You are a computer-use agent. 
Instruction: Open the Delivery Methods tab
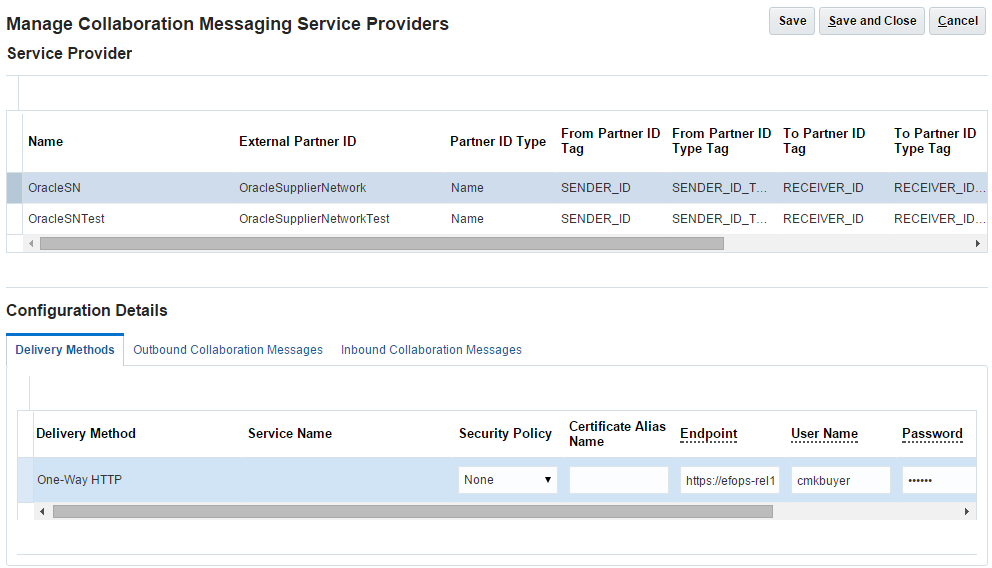tap(65, 350)
